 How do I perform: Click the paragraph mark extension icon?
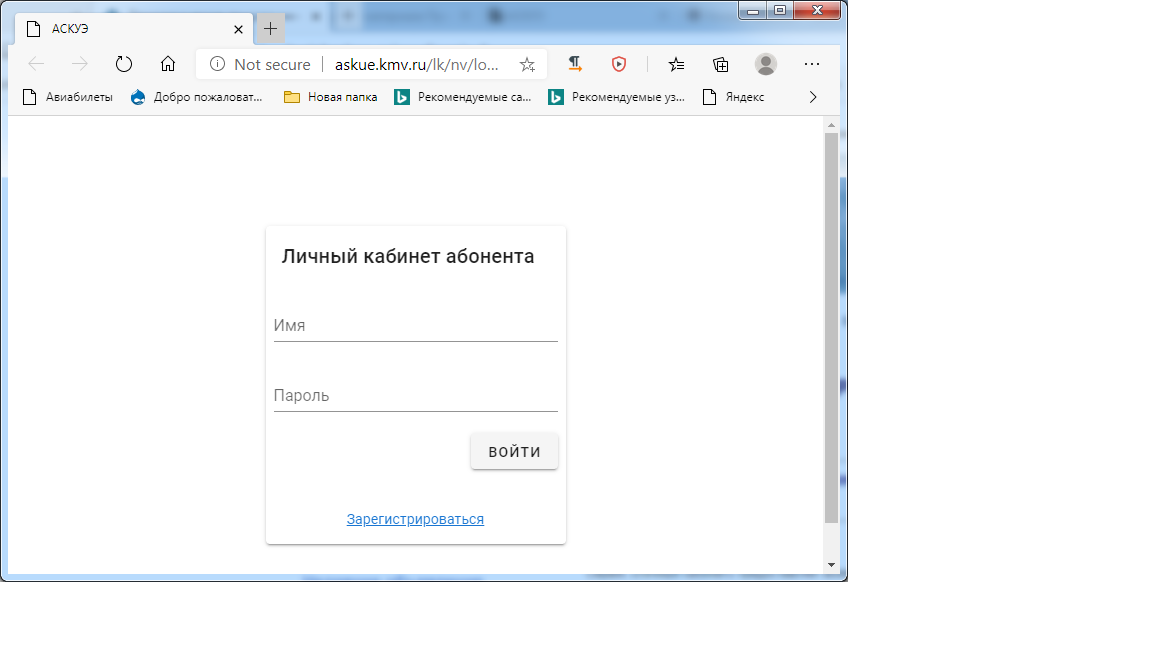tap(575, 64)
